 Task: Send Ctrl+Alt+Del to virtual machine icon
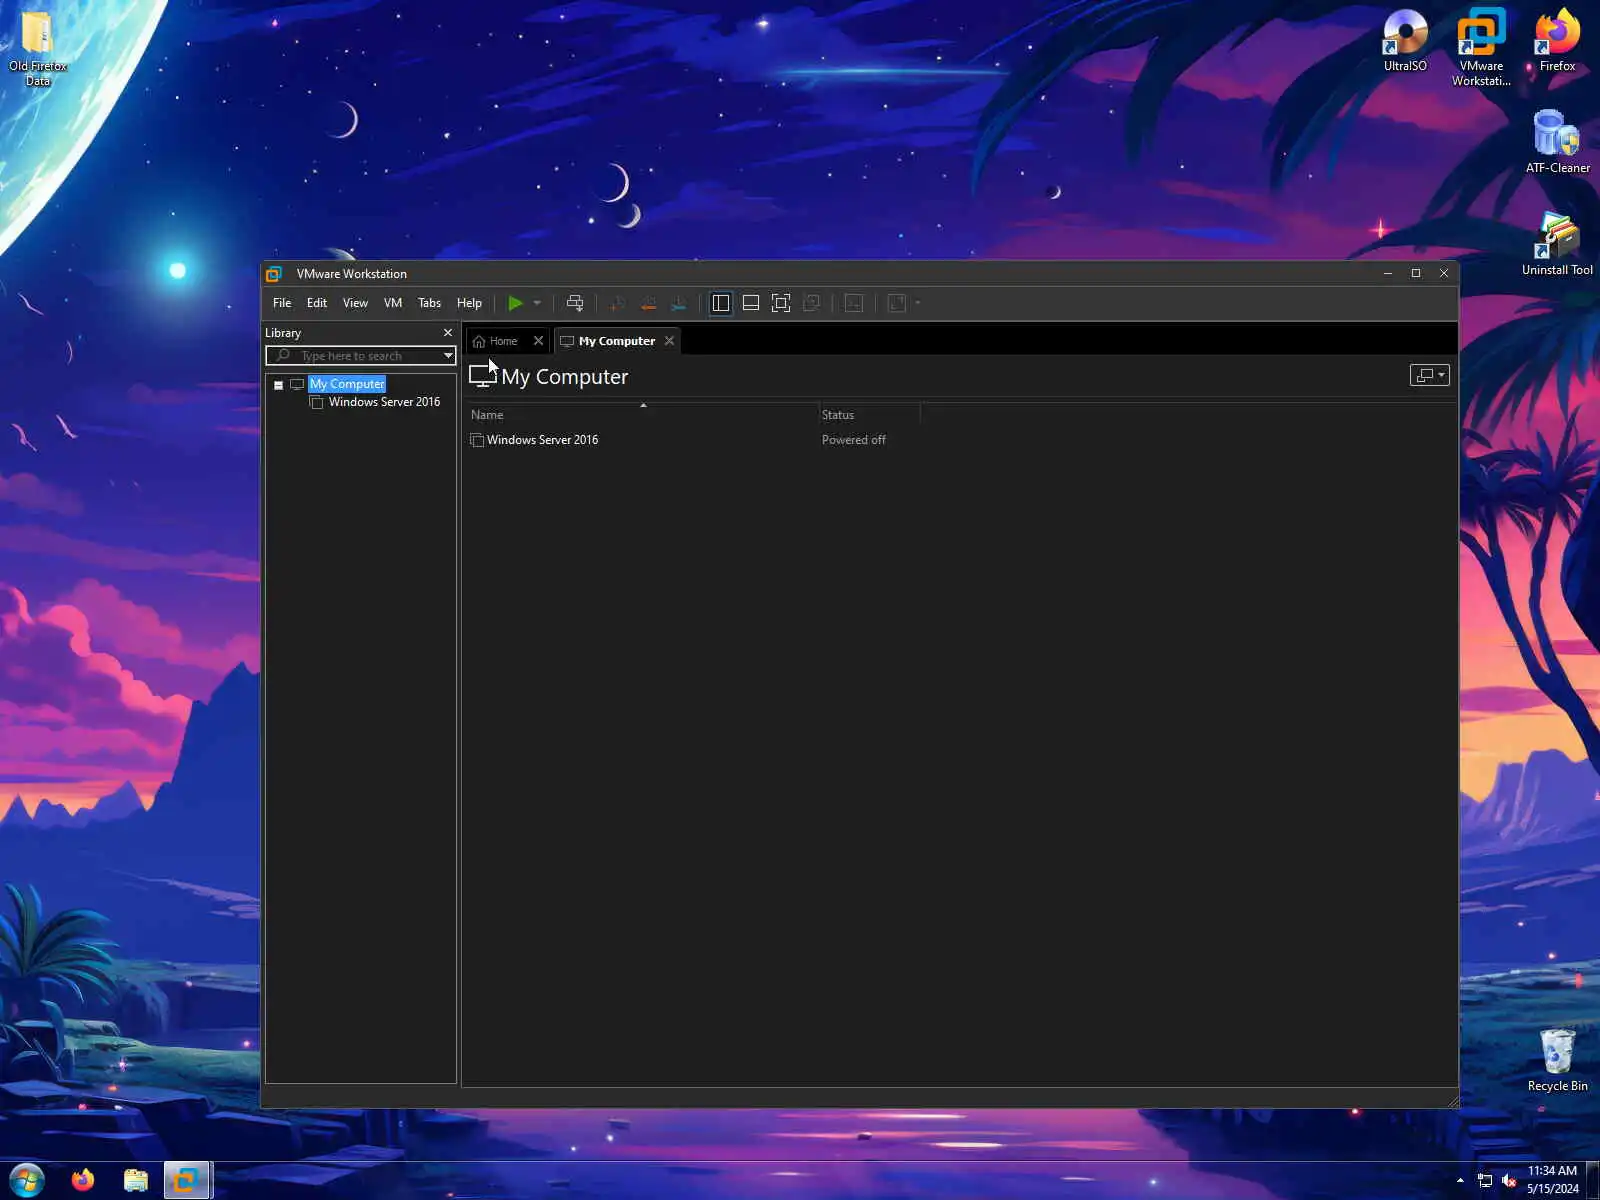[x=575, y=303]
